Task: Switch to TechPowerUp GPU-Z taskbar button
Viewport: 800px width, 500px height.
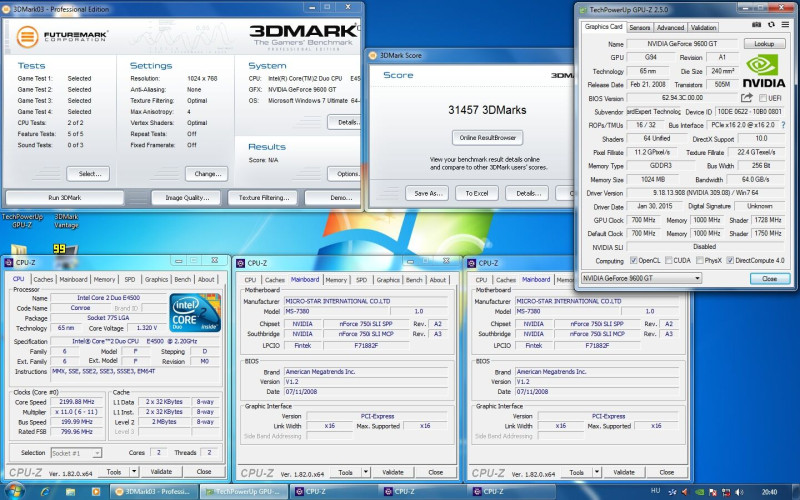Action: [x=244, y=492]
